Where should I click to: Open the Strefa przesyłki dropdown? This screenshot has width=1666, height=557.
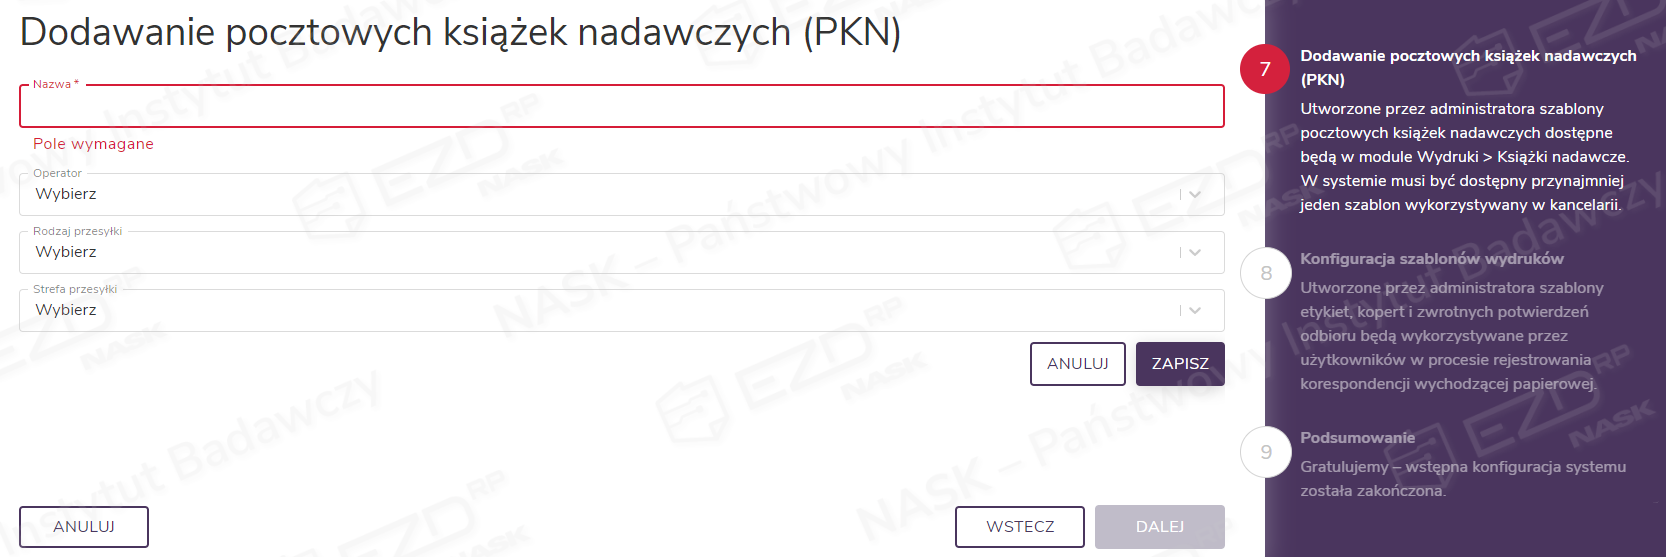(600, 311)
